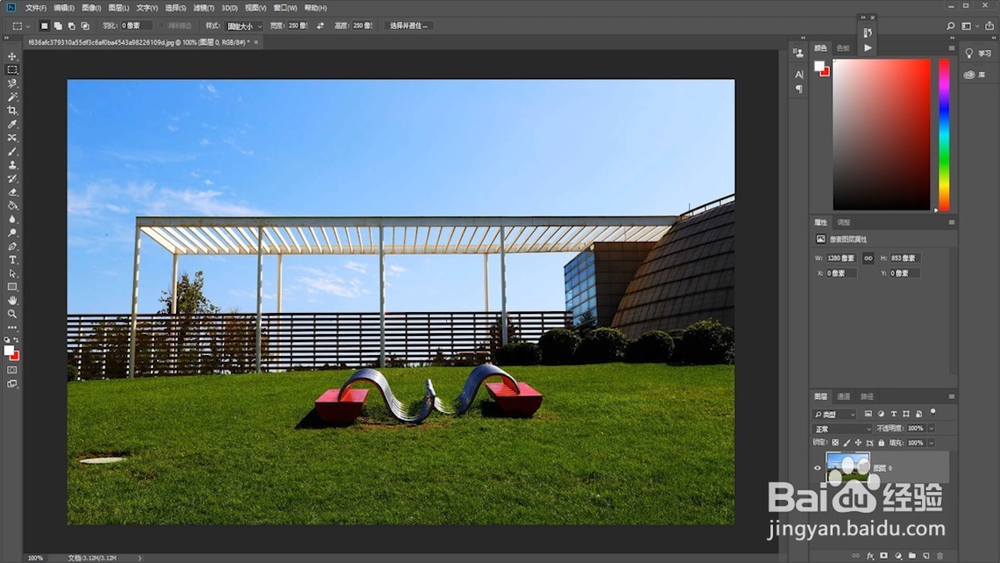Click New Selection mode button
Viewport: 1000px width, 563px height.
click(44, 26)
